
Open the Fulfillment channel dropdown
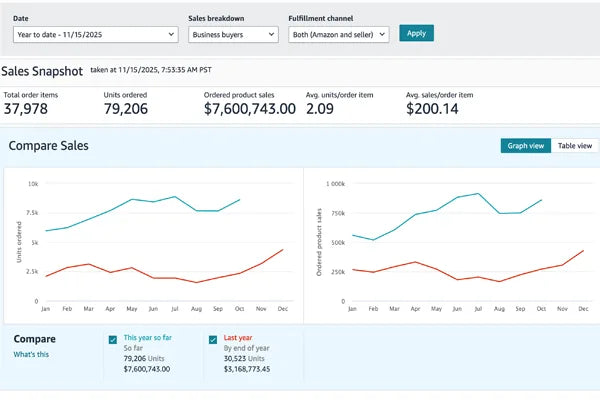point(339,34)
